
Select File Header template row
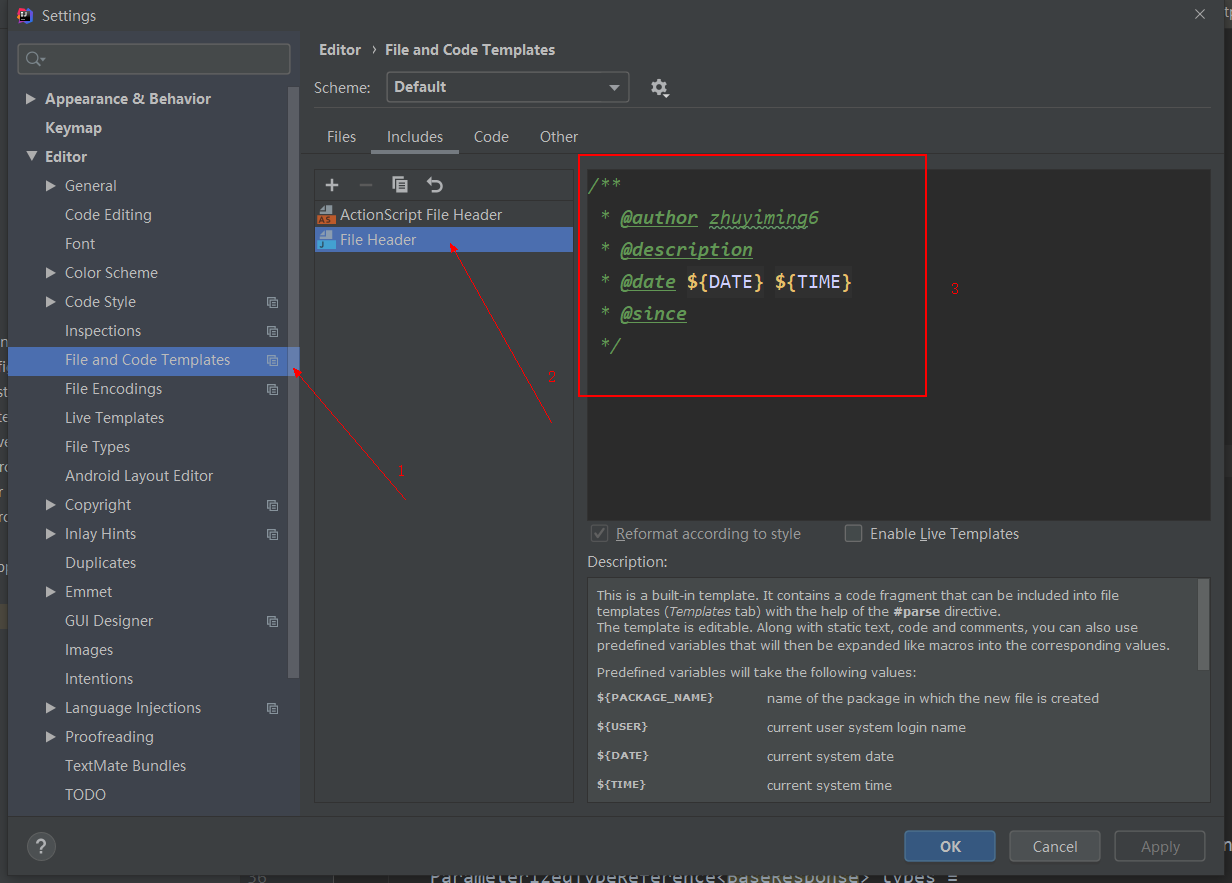tap(444, 240)
